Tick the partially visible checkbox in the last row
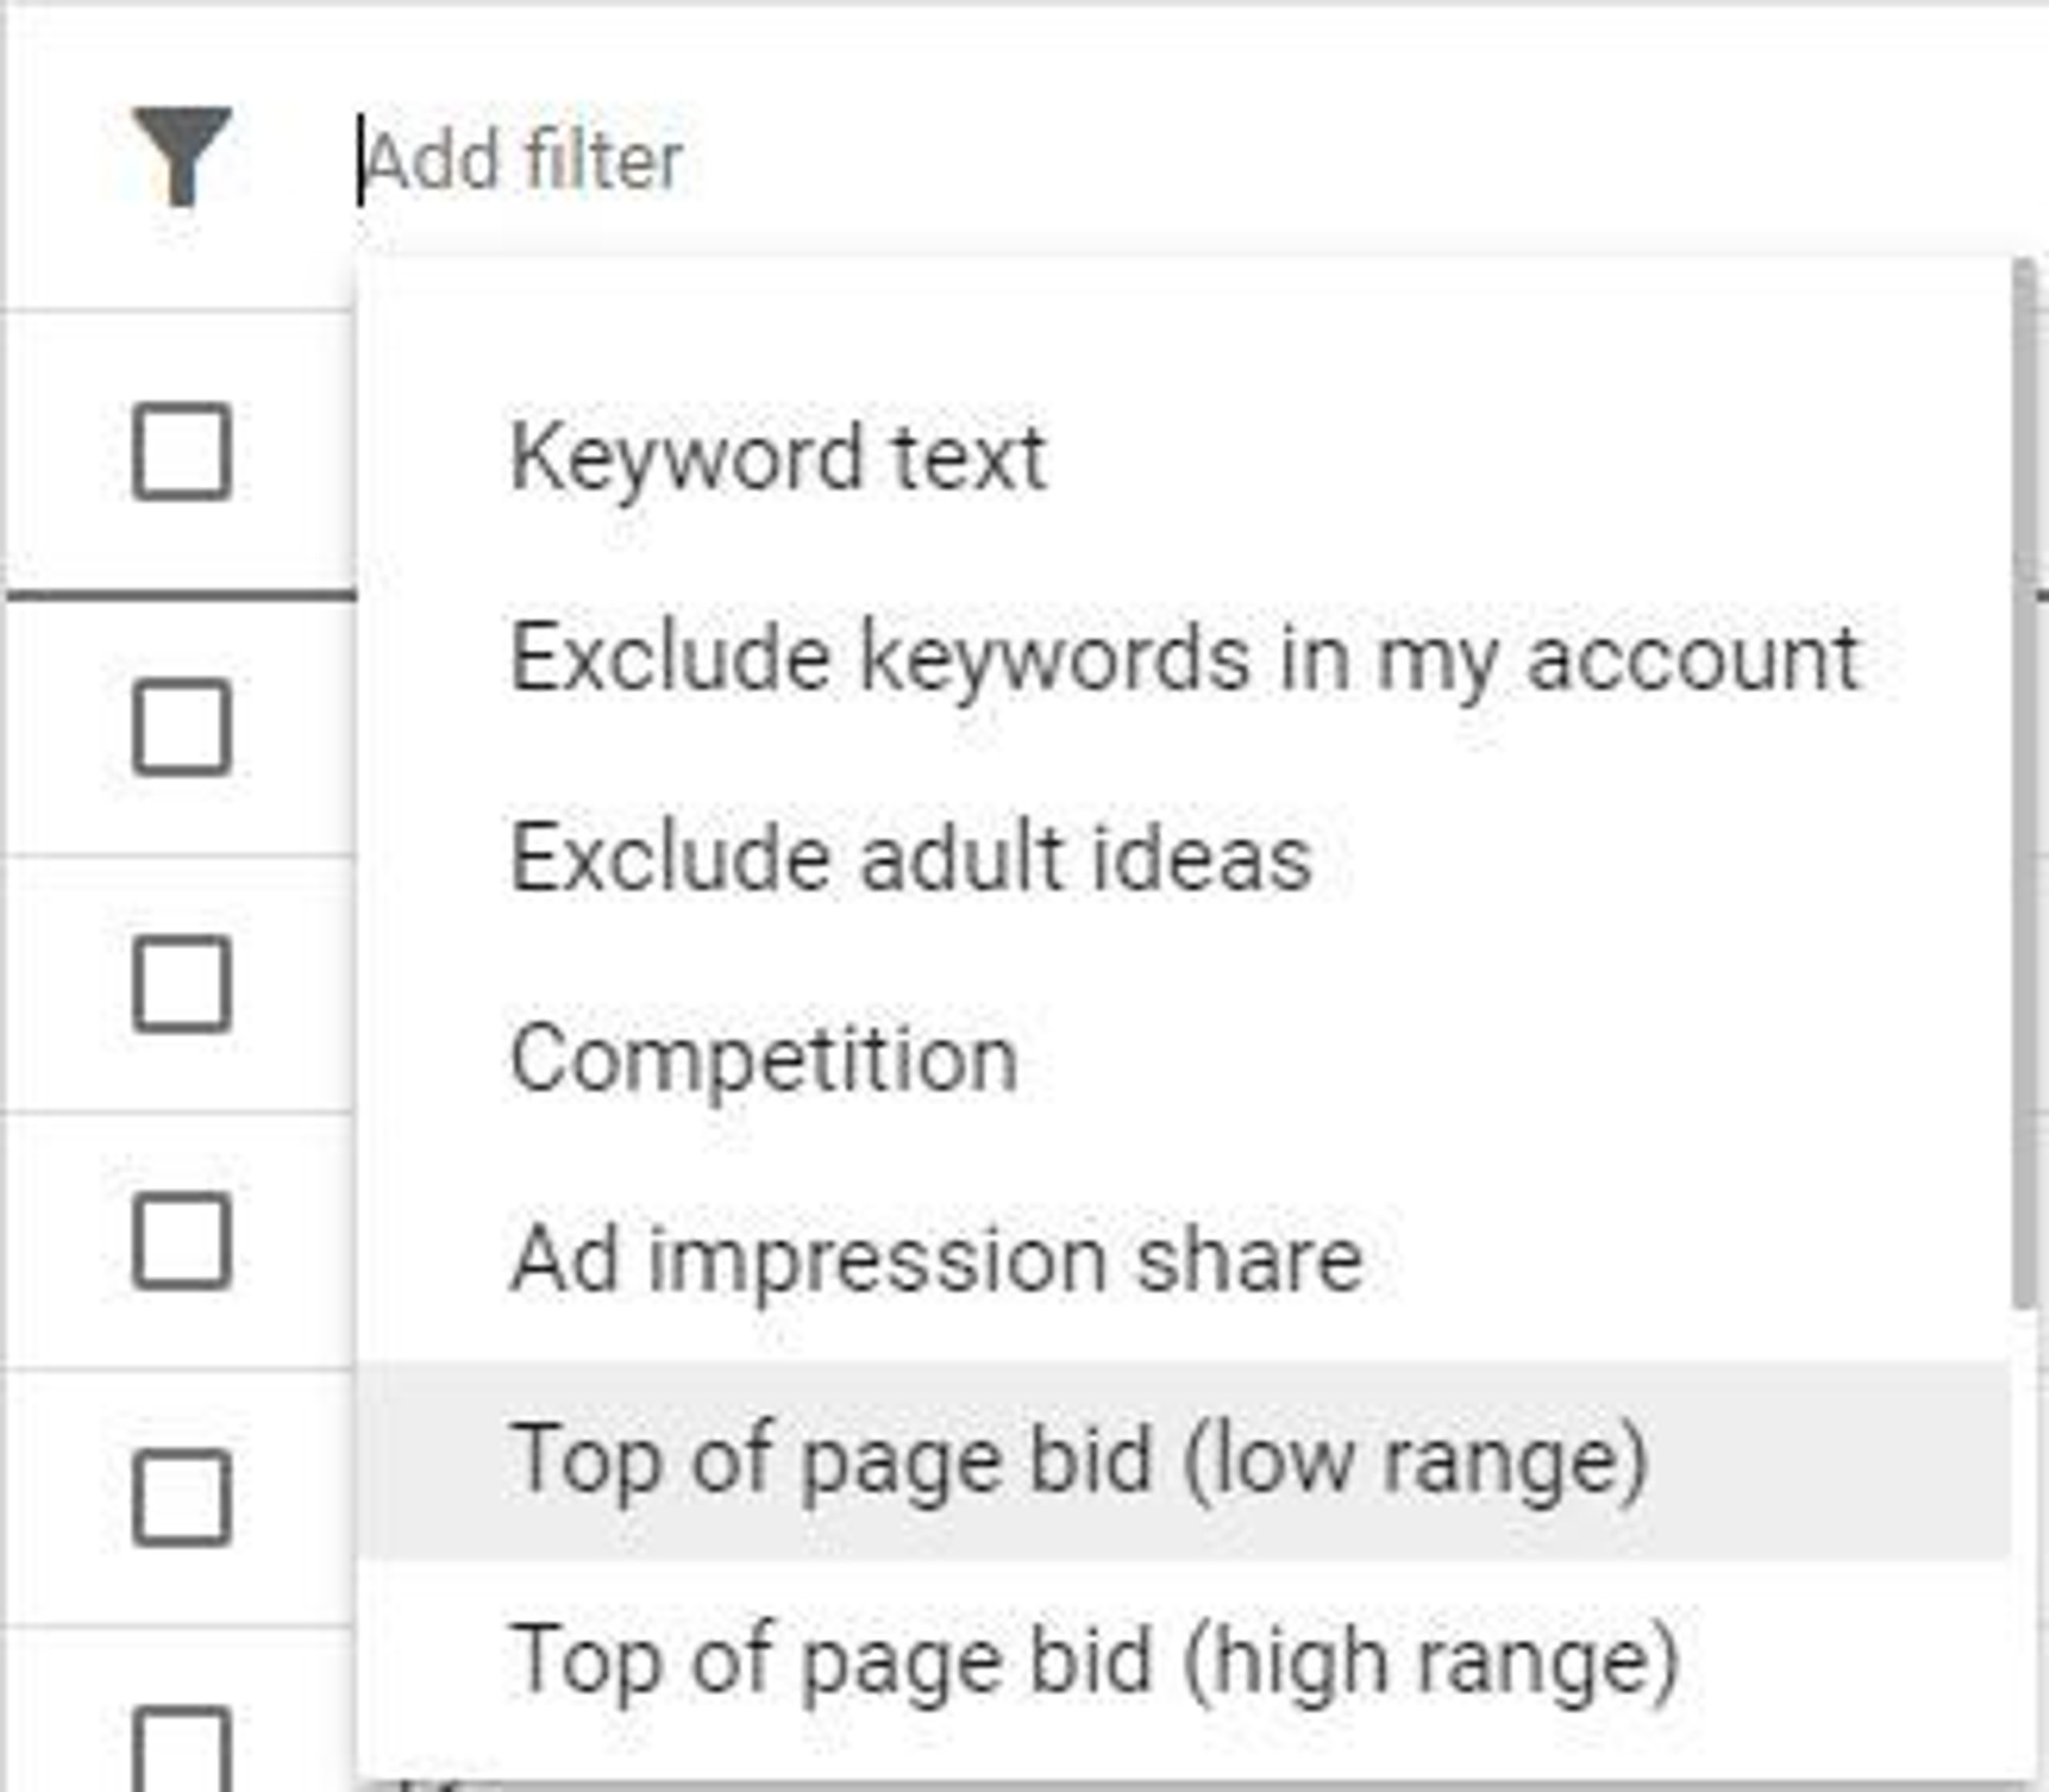The width and height of the screenshot is (2049, 1792). (x=182, y=1750)
